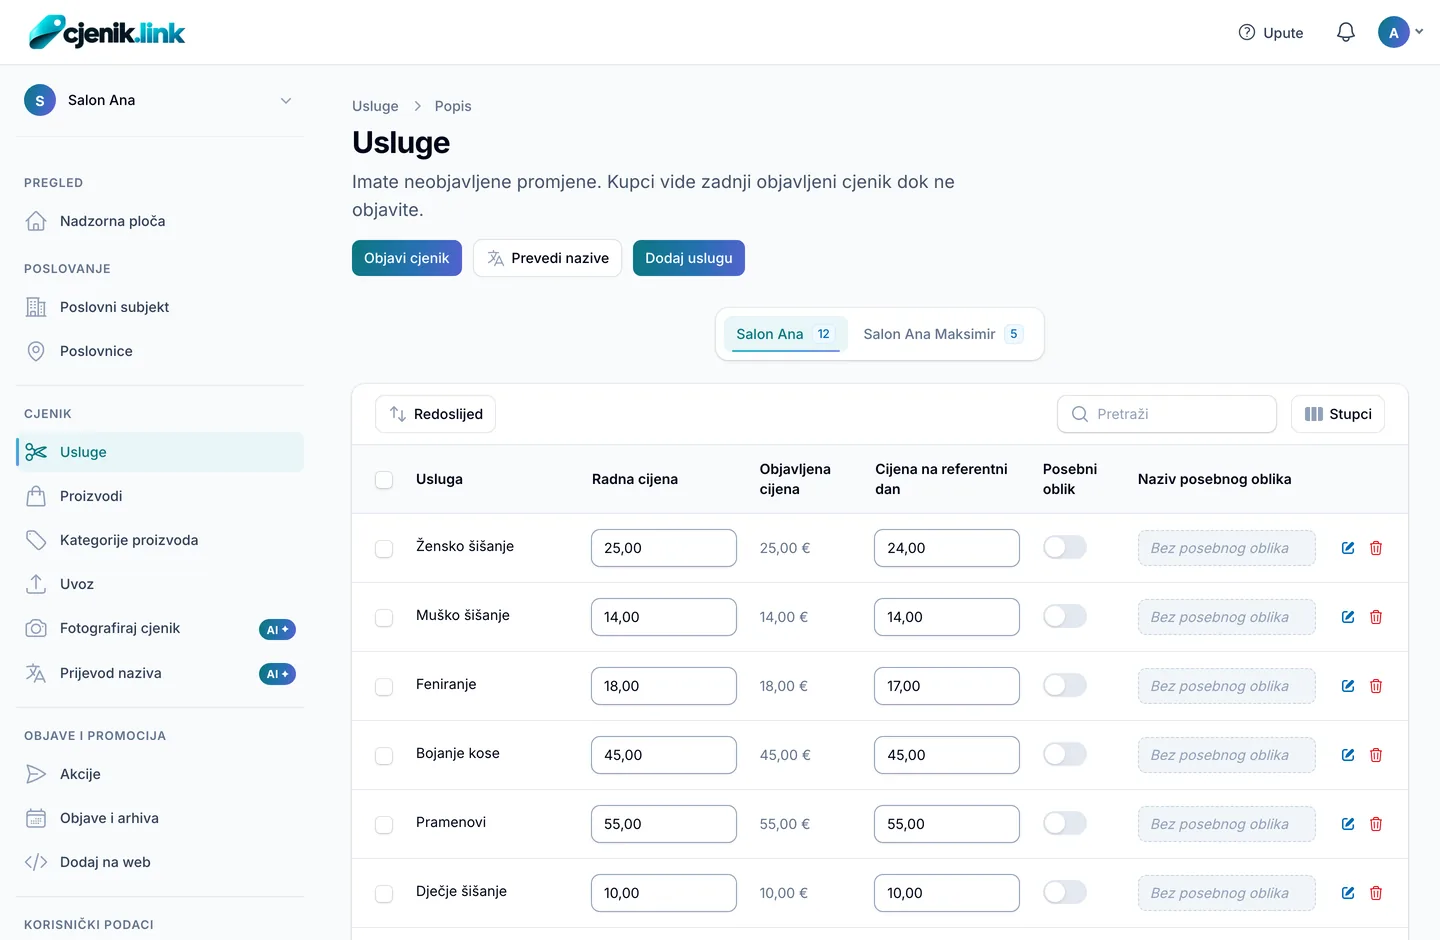Click the Usluge breadcrumb link
The width and height of the screenshot is (1440, 940).
pyautogui.click(x=375, y=106)
